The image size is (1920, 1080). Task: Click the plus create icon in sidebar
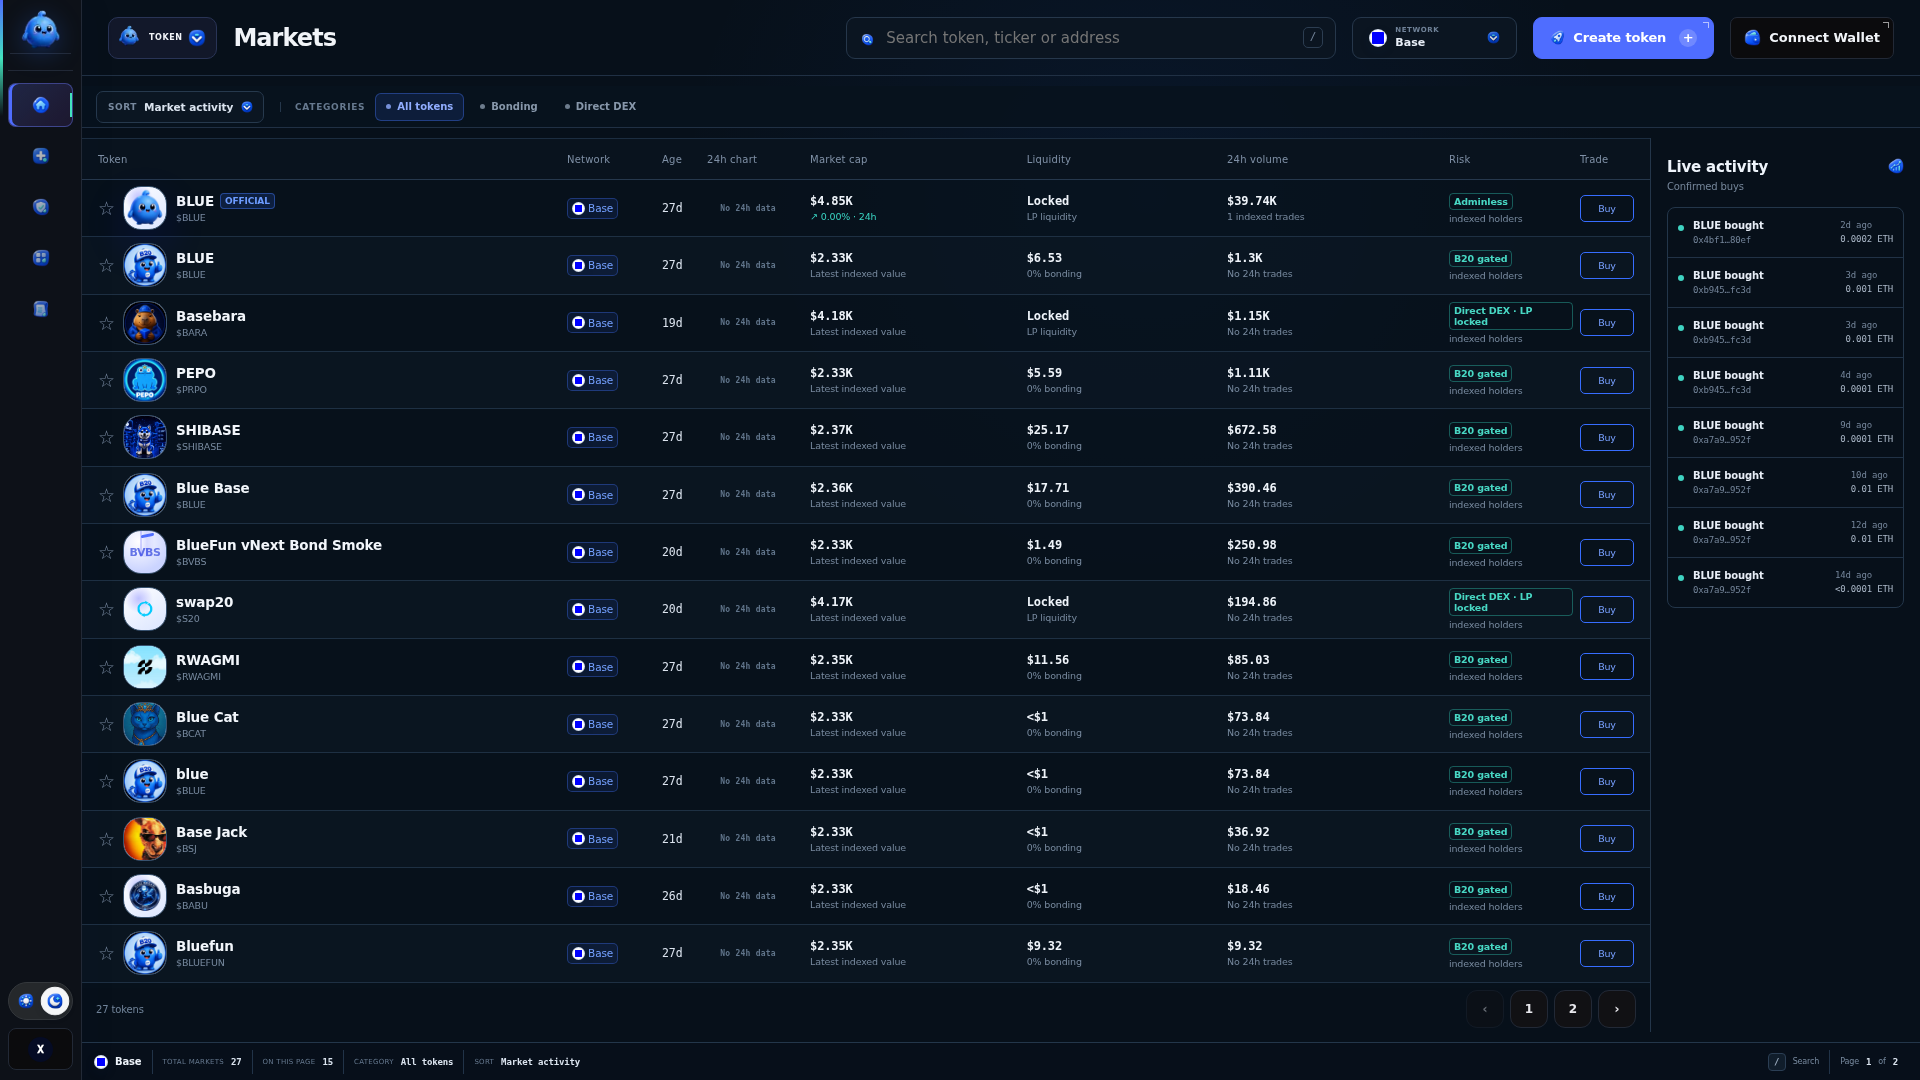[41, 156]
